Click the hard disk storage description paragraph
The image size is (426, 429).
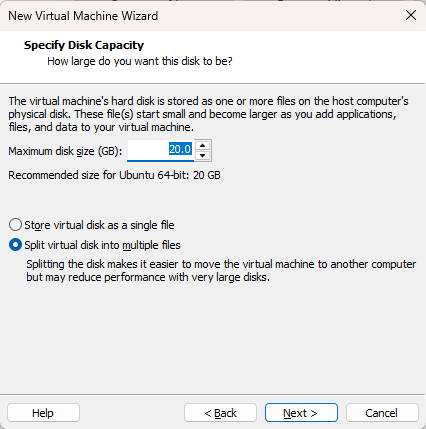pos(208,114)
